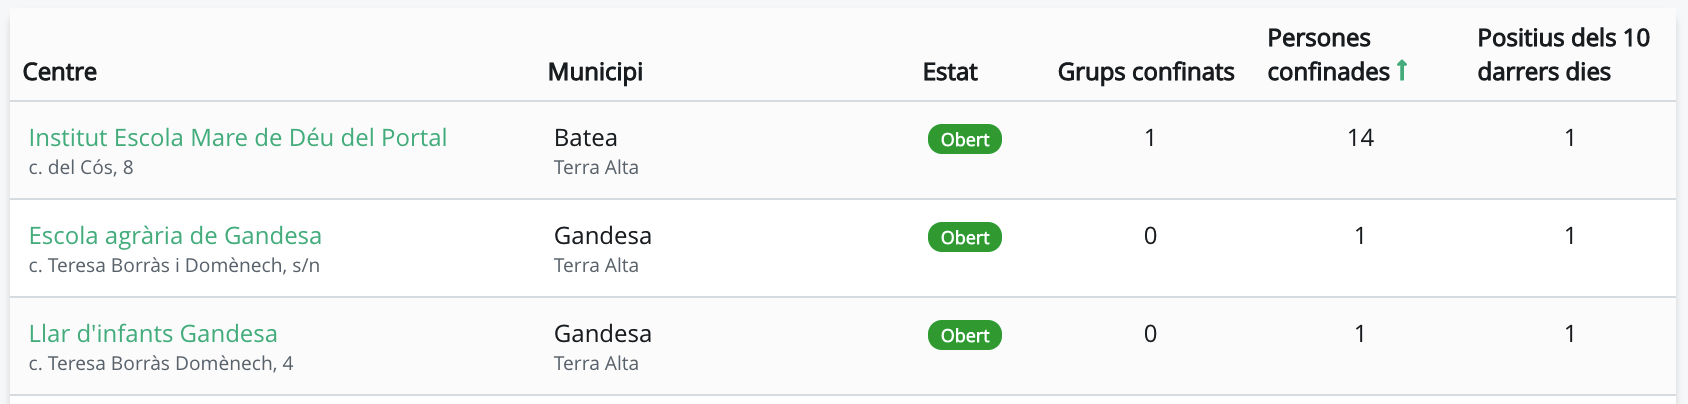Sort by Grups confinats column header
1688x404 pixels.
[x=1146, y=72]
